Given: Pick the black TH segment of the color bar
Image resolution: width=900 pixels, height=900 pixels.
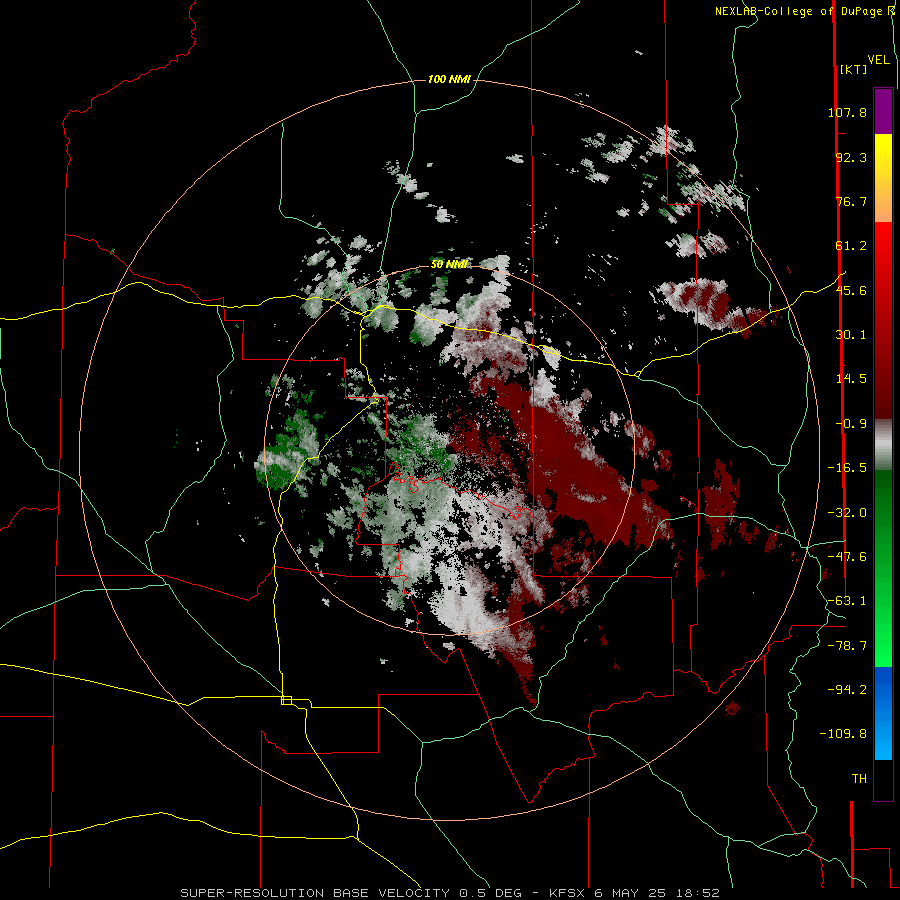Looking at the screenshot, I should [883, 779].
